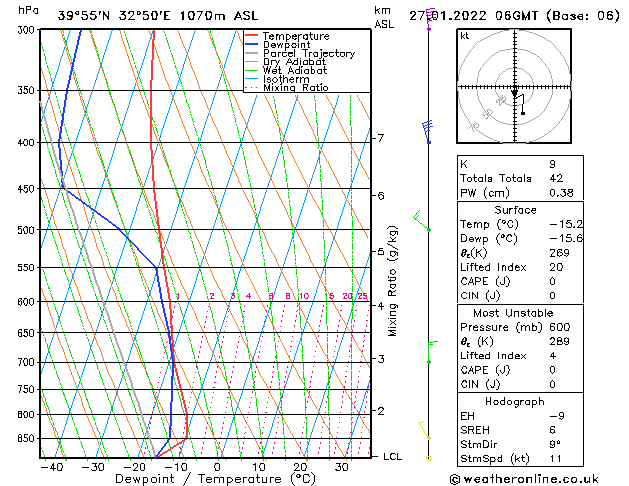
Task: Click the Most Unstable Pressure value 600
Action: coord(559,327)
